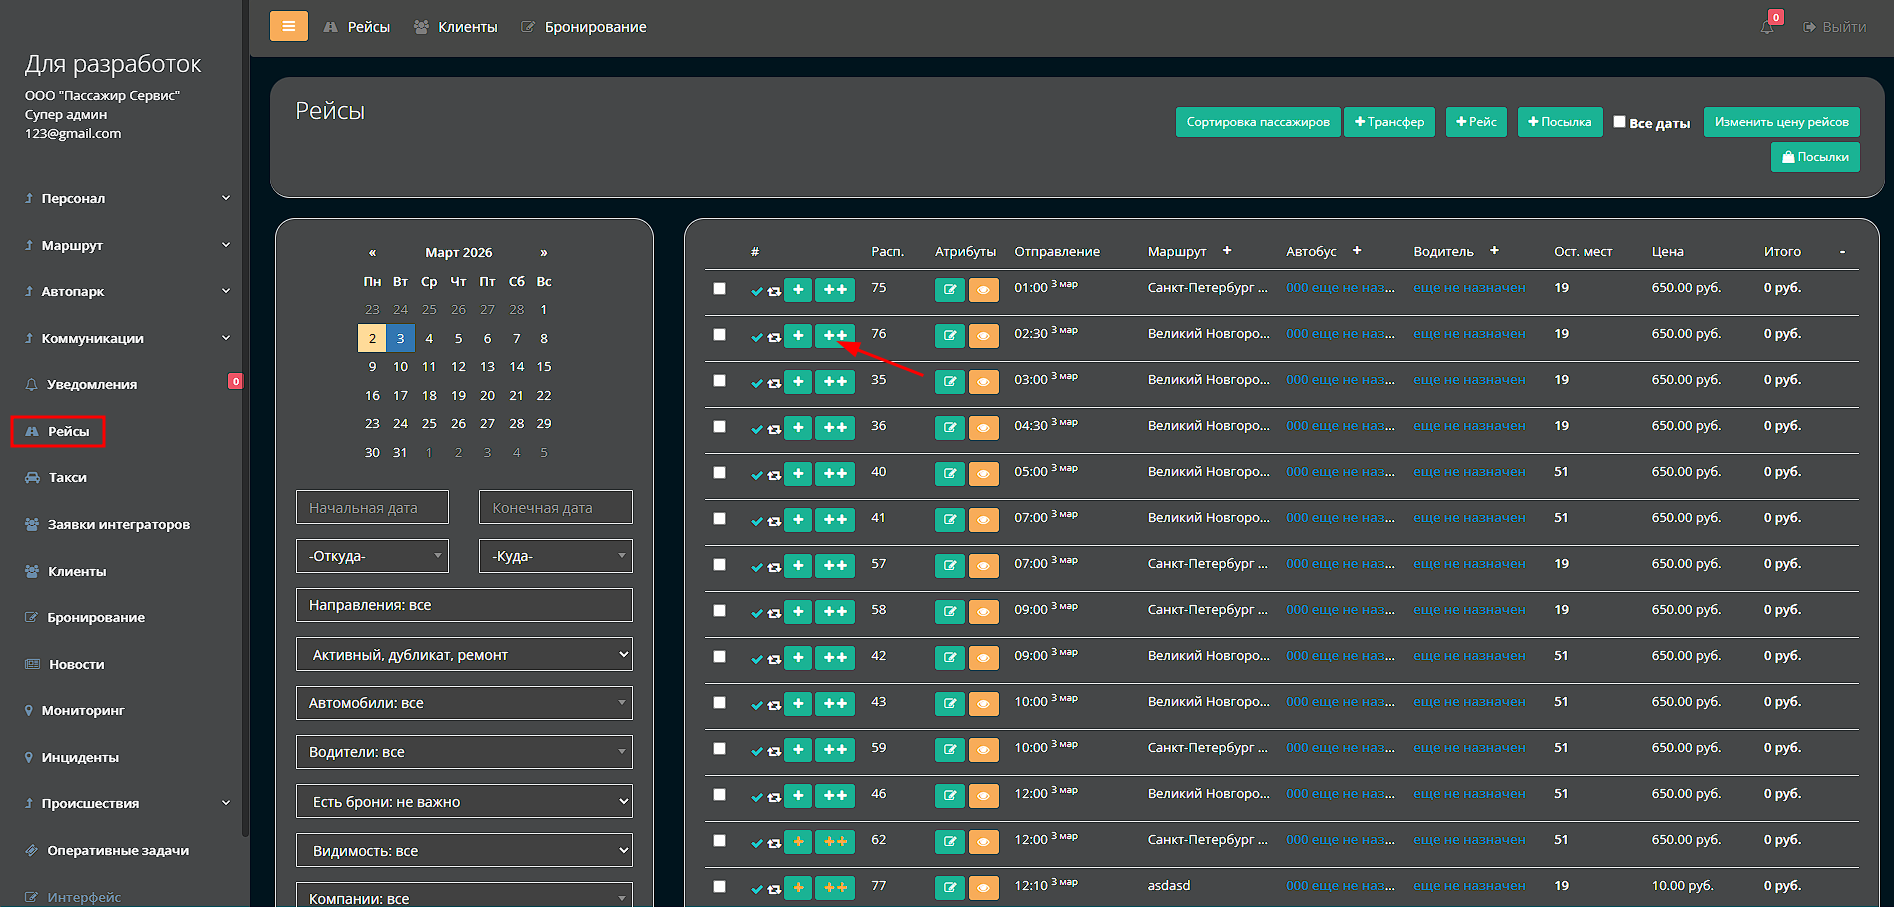This screenshot has height=907, width=1894.
Task: Click the repeat icon for trip 36
Action: pos(774,428)
